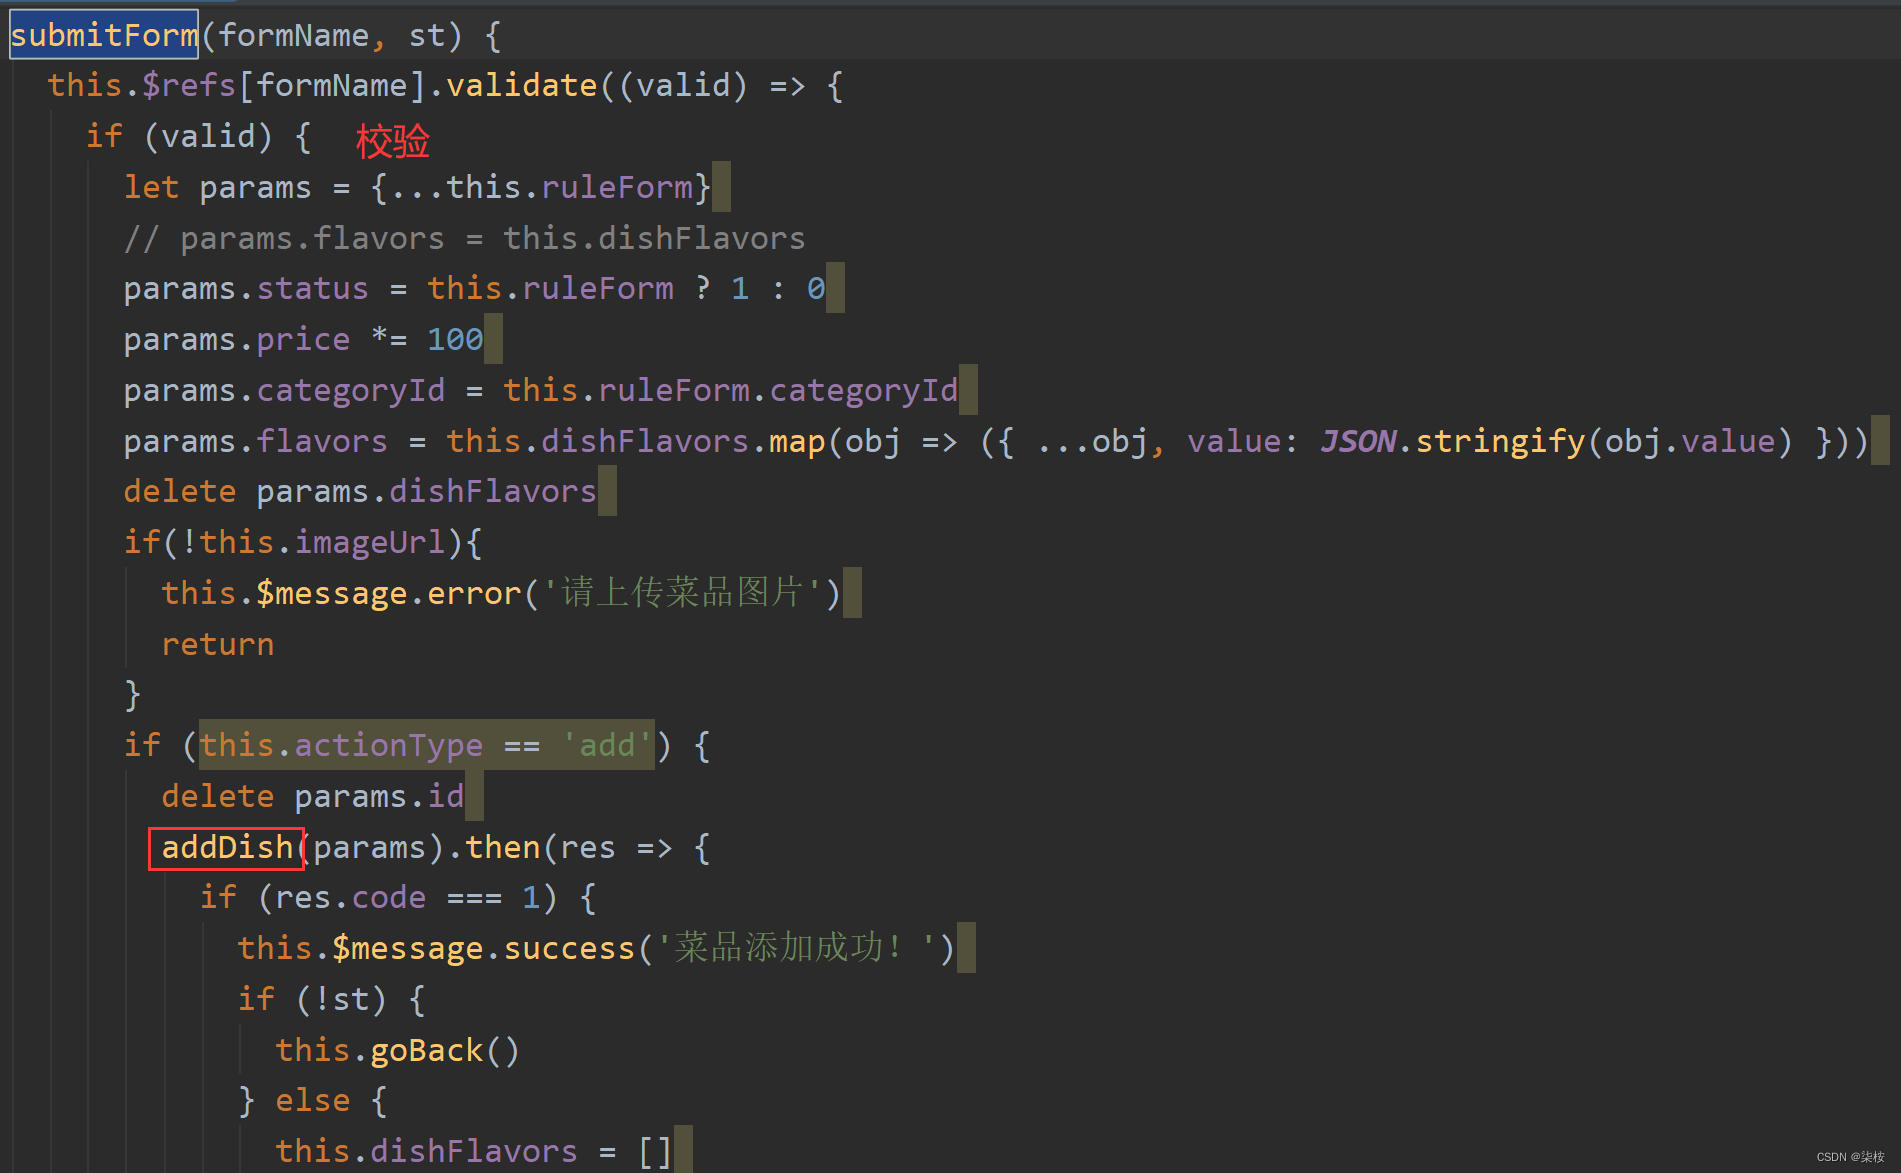The width and height of the screenshot is (1901, 1173).
Task: Click 'delete params.id' statement
Action: click(x=313, y=796)
